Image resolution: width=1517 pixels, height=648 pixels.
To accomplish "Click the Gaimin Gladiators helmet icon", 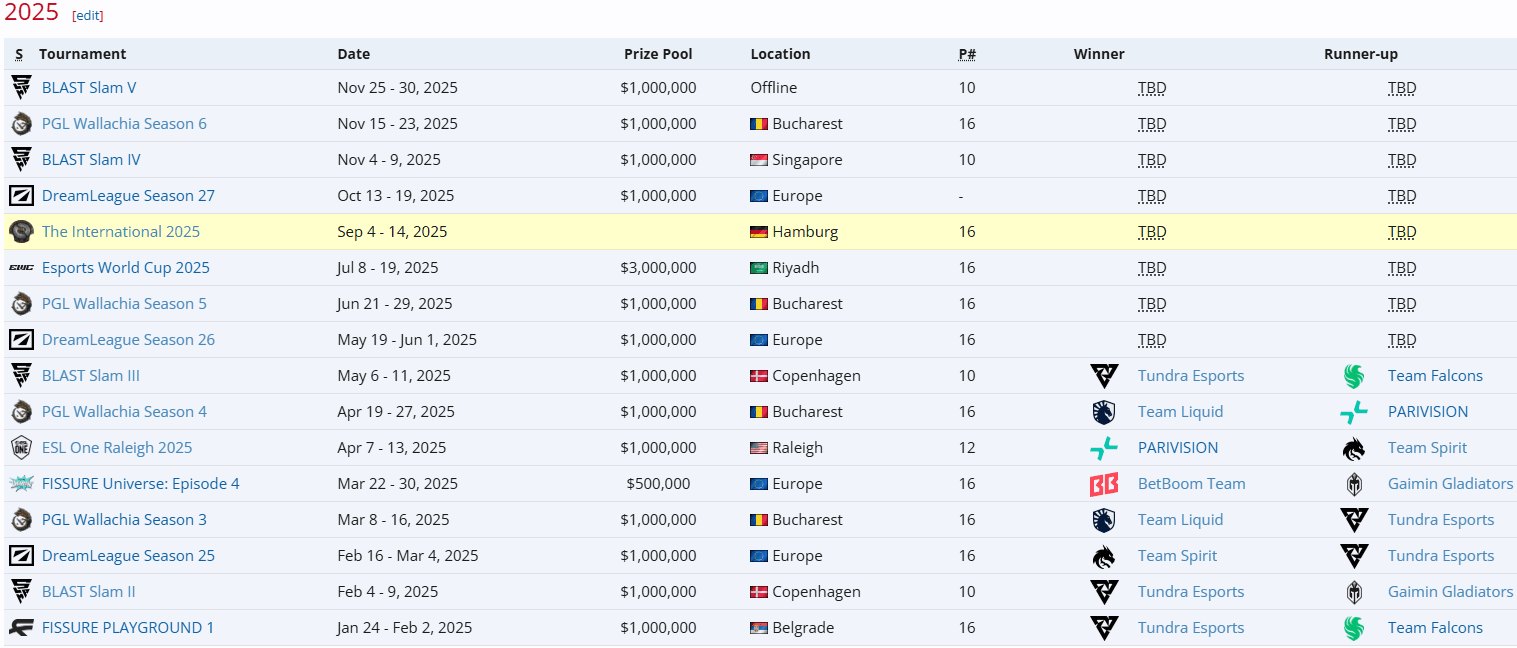I will point(1355,483).
